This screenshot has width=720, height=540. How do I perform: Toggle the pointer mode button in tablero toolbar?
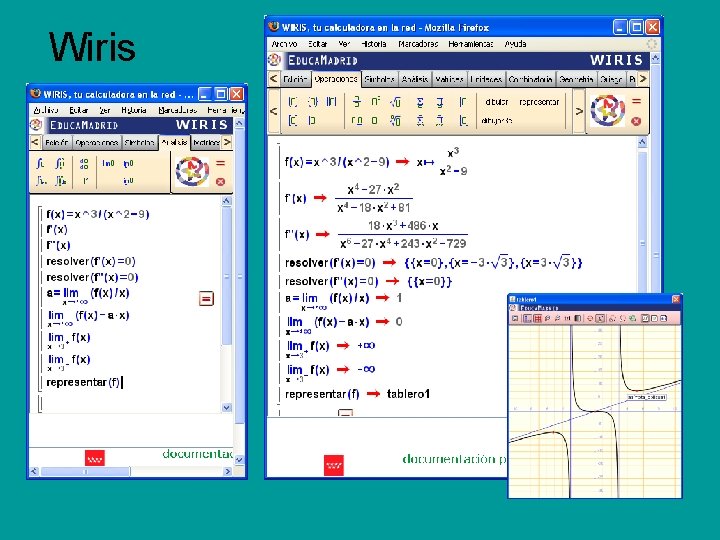point(600,318)
